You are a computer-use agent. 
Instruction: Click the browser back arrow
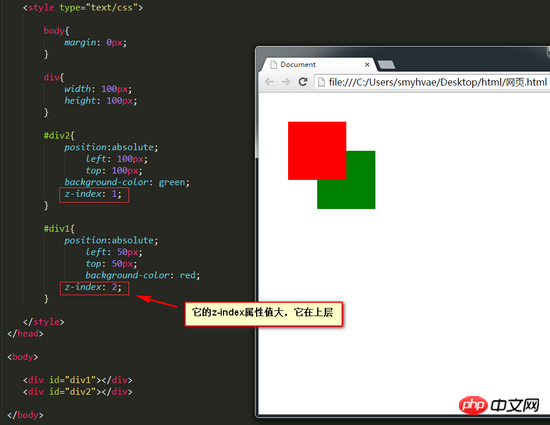pyautogui.click(x=269, y=82)
